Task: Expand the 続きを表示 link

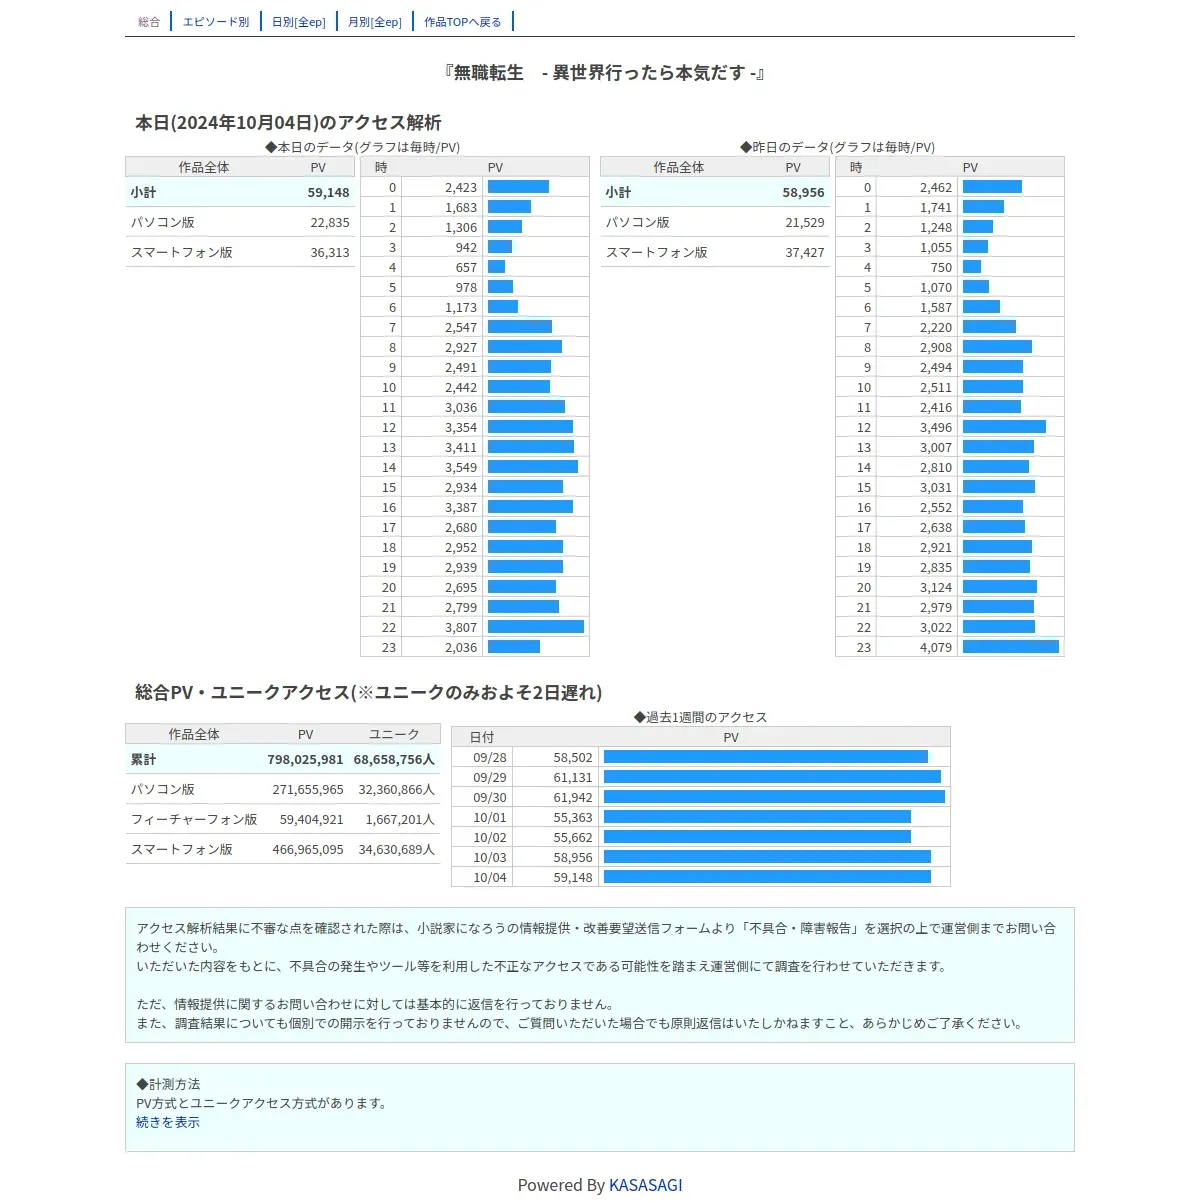Action: tap(168, 1122)
